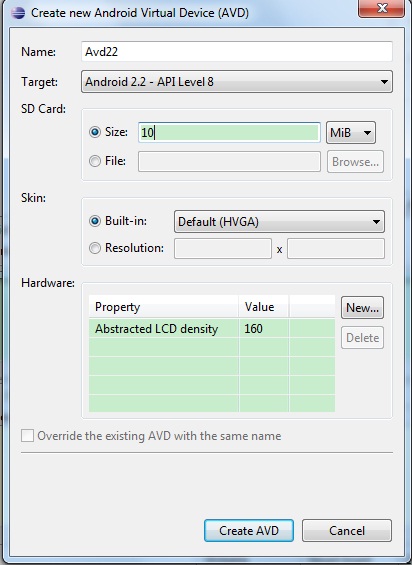Screen dimensions: 412x565
Task: Click the SD Card size field showing 10
Action: (229, 132)
